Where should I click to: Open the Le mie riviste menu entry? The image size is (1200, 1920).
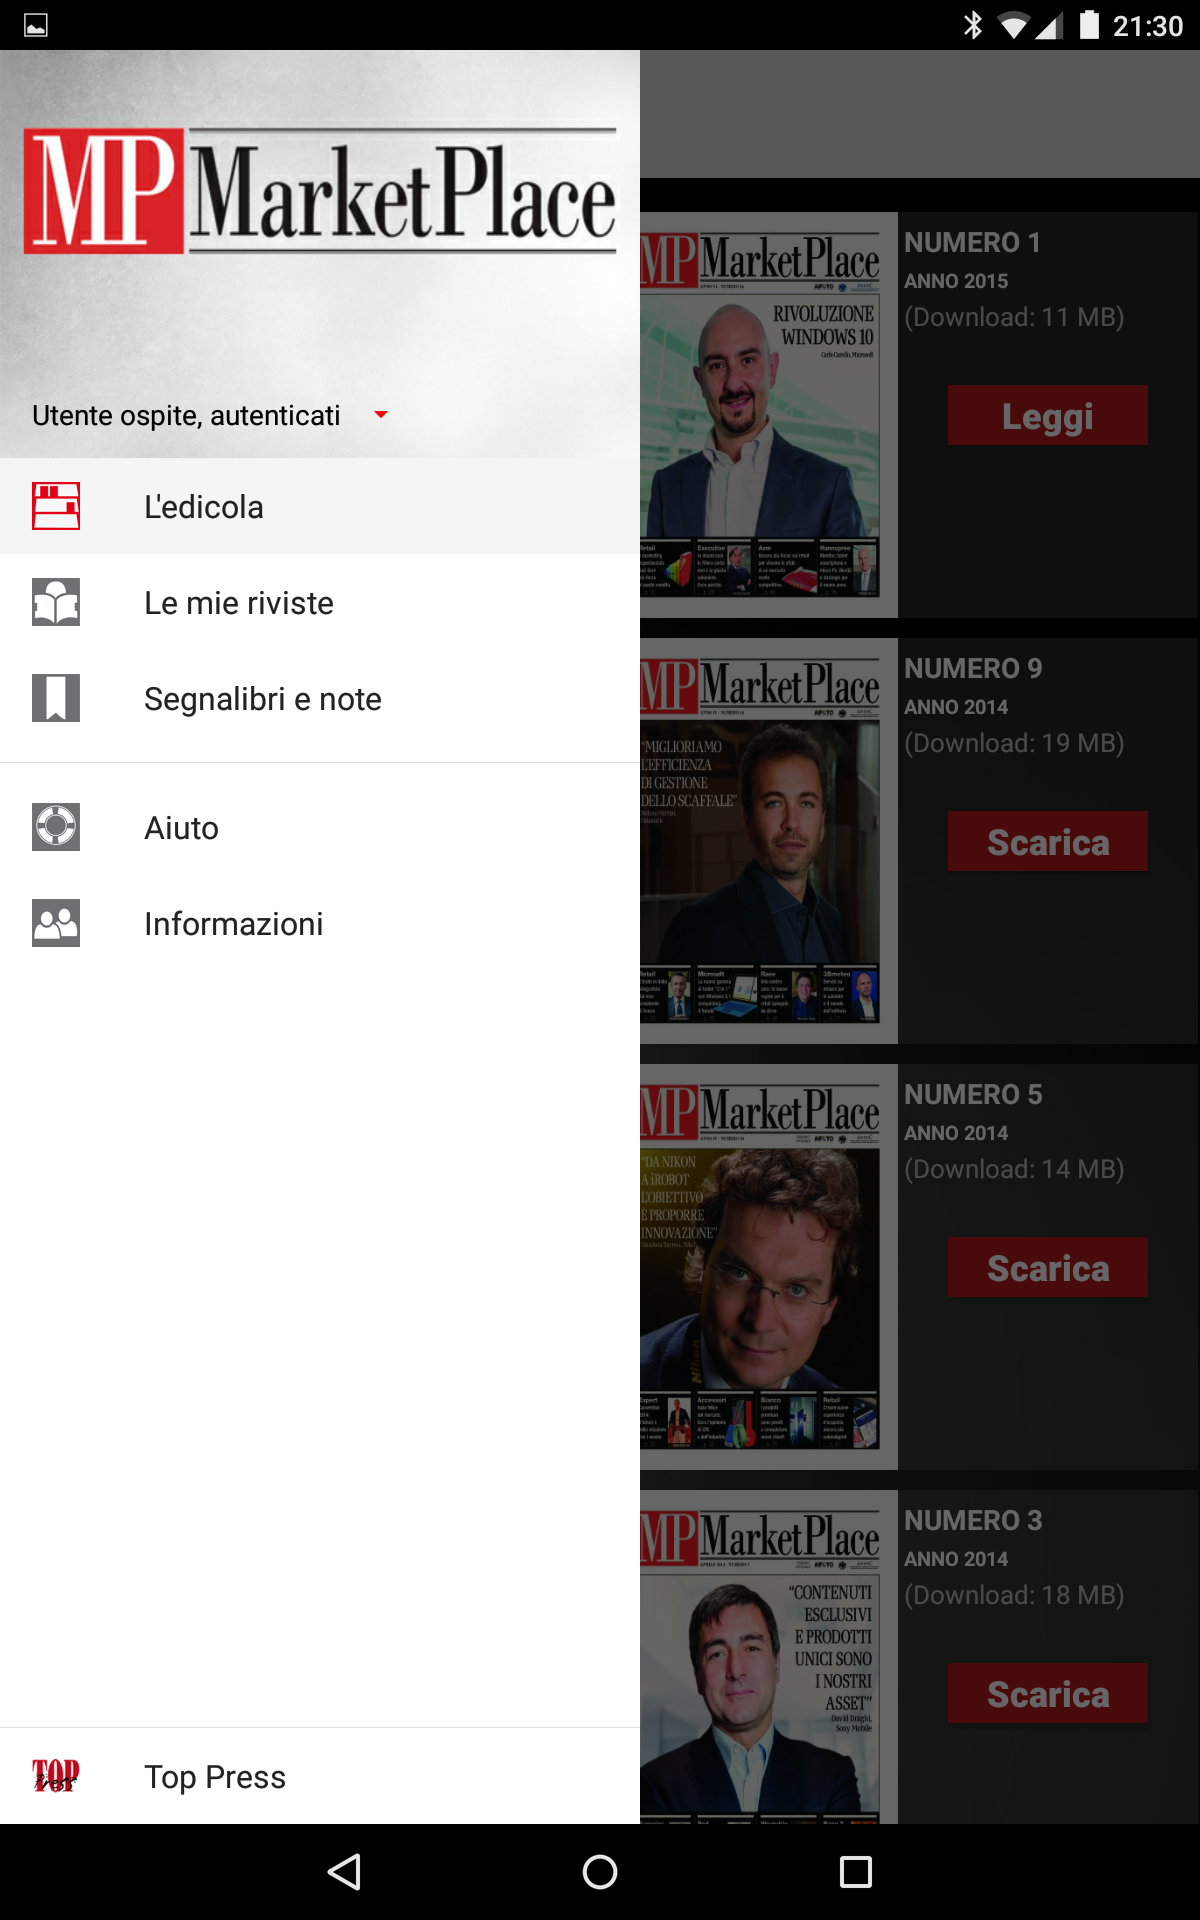coord(320,602)
